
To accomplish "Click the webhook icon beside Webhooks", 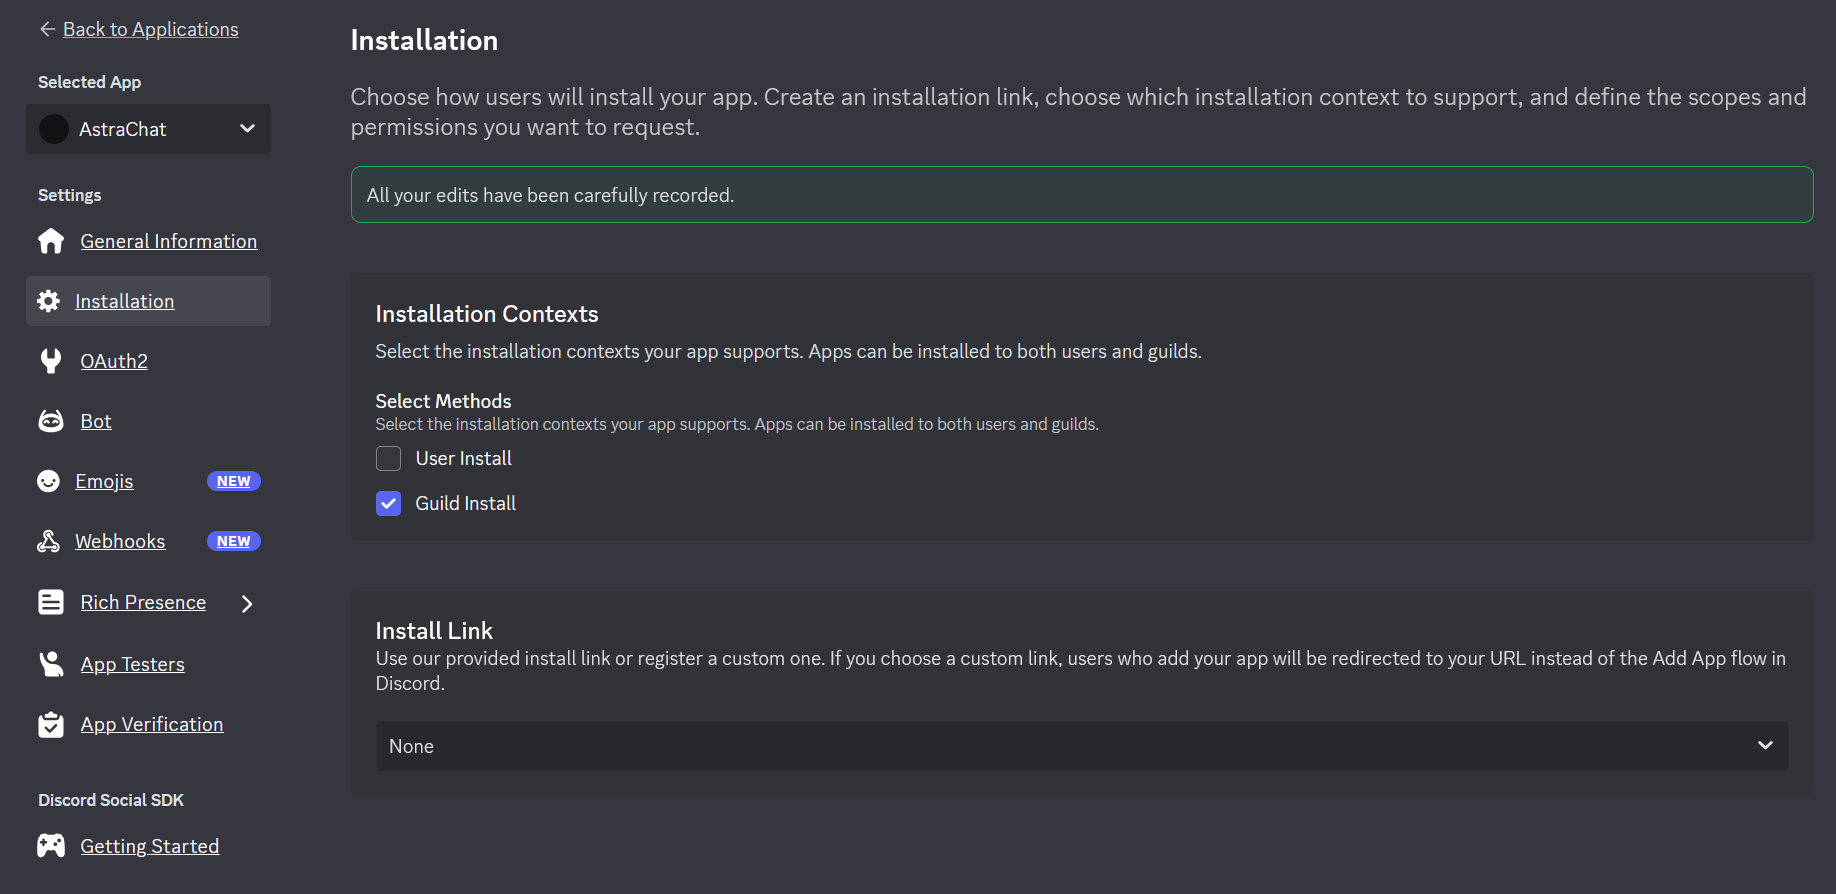I will [x=48, y=541].
